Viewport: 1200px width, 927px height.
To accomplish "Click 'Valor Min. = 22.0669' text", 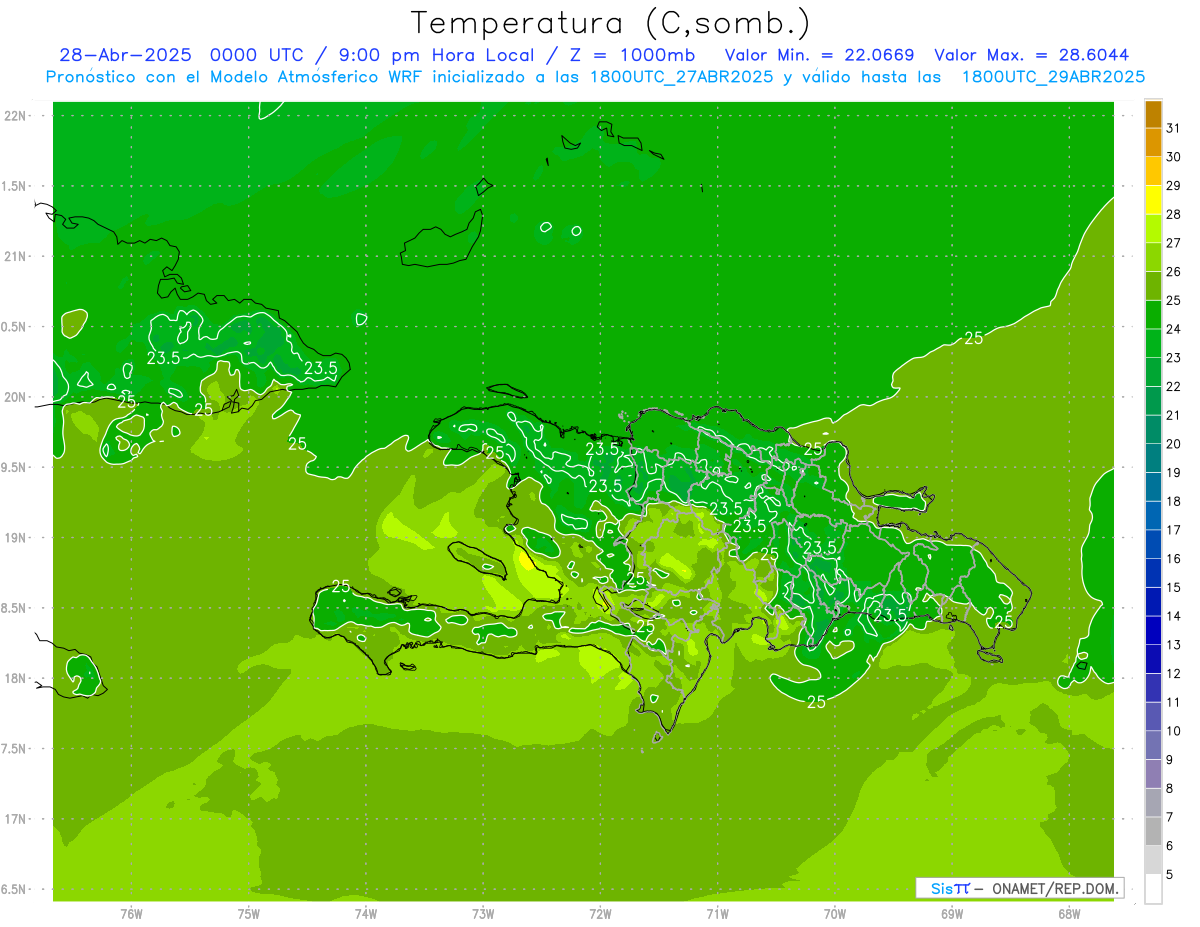I will pos(819,55).
